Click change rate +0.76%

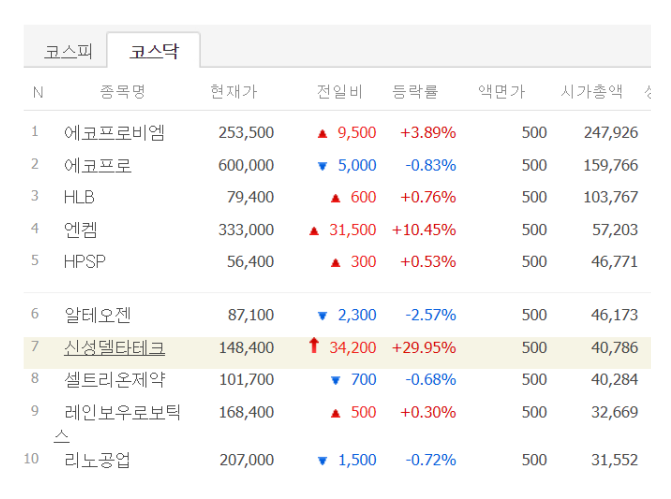coord(428,197)
